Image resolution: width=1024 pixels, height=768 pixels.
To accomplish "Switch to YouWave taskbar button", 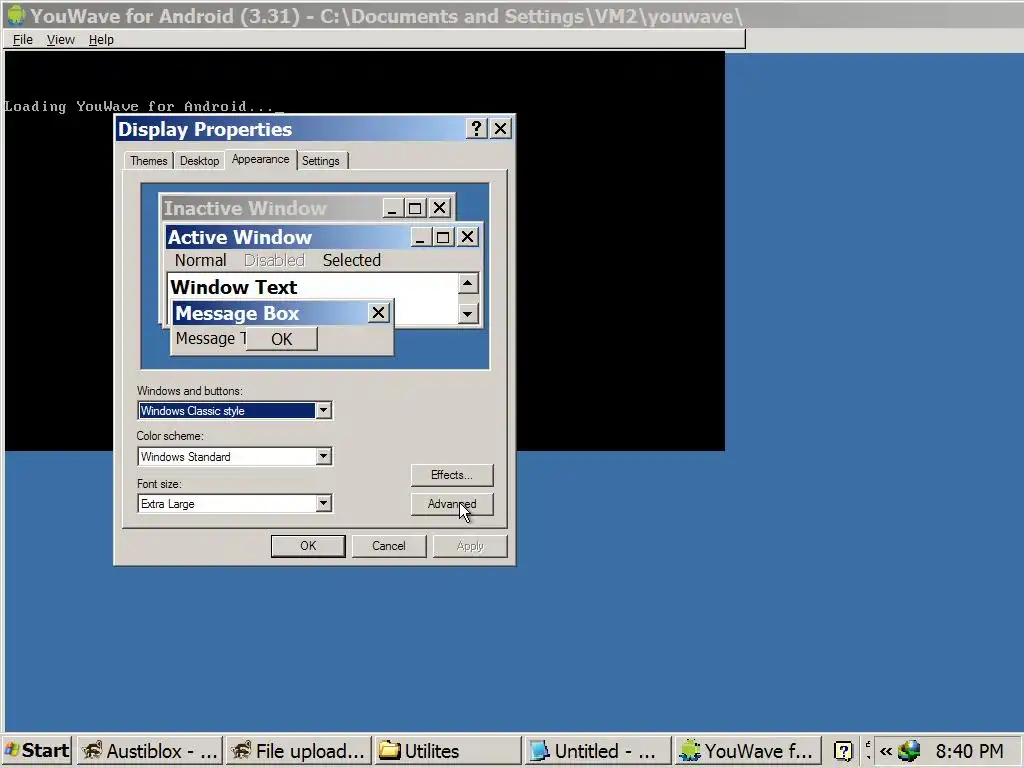I will click(746, 751).
